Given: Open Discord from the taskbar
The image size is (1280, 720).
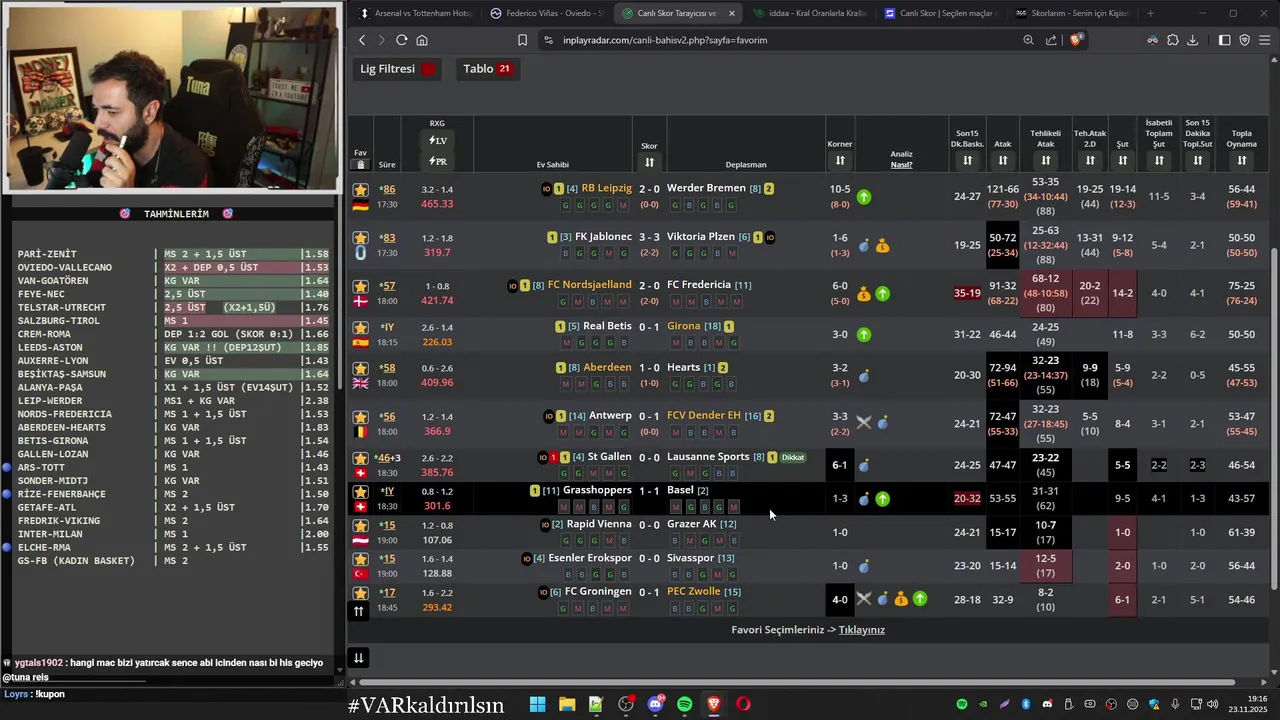Looking at the screenshot, I should (x=655, y=704).
